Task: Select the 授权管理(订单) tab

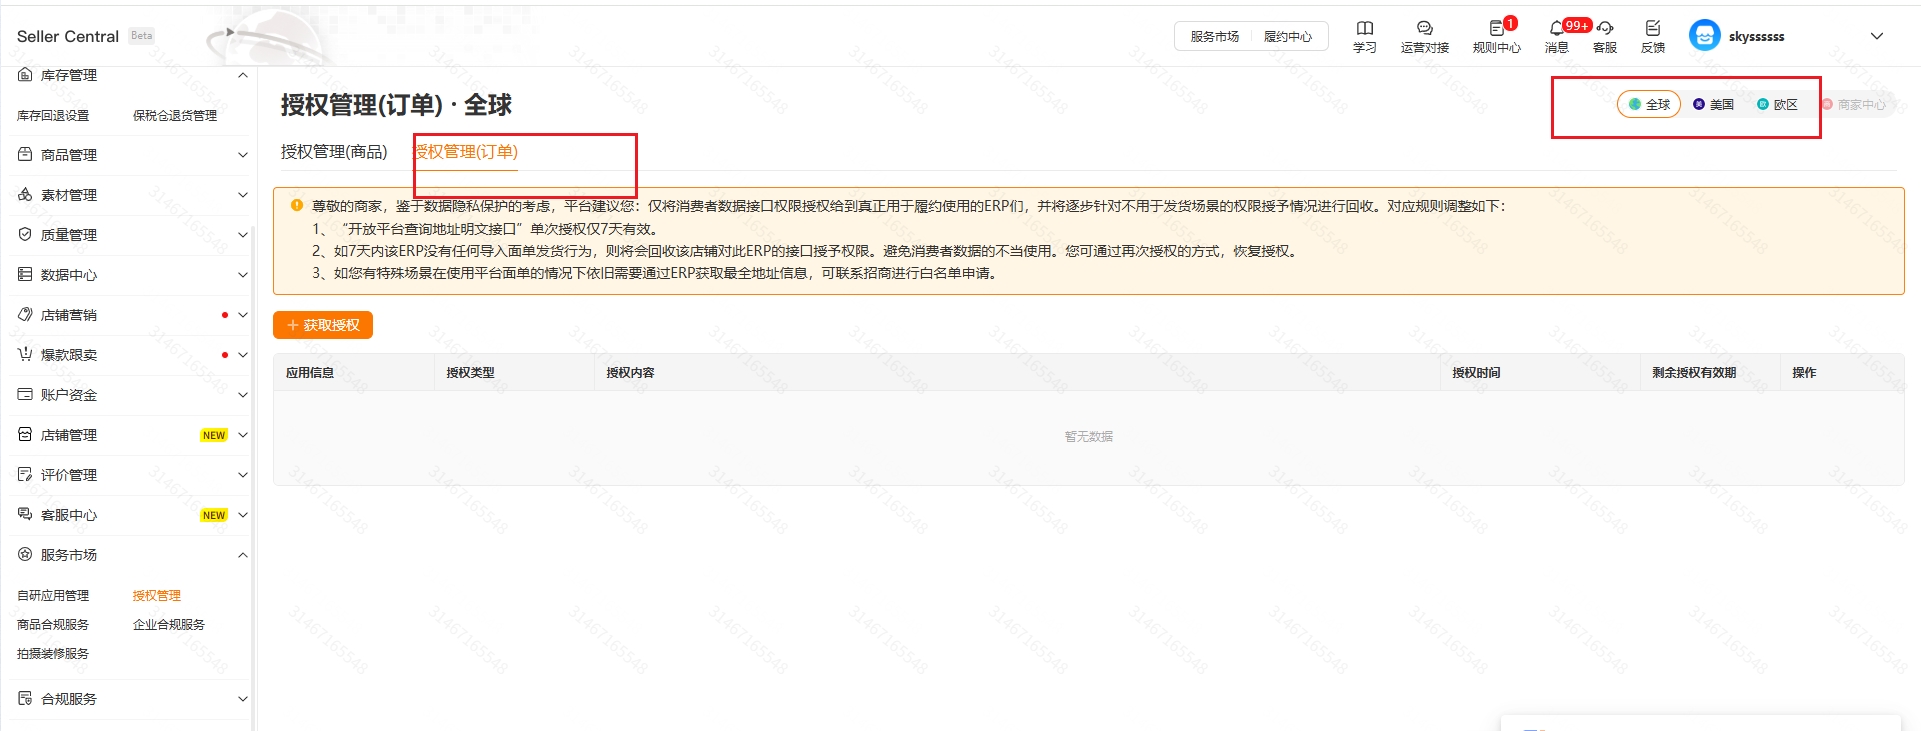Action: pos(466,152)
